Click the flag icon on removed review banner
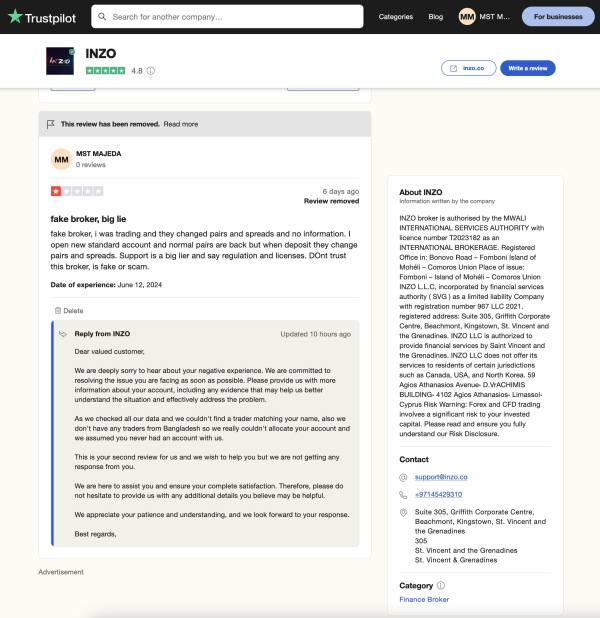This screenshot has height=618, width=600. [x=50, y=124]
